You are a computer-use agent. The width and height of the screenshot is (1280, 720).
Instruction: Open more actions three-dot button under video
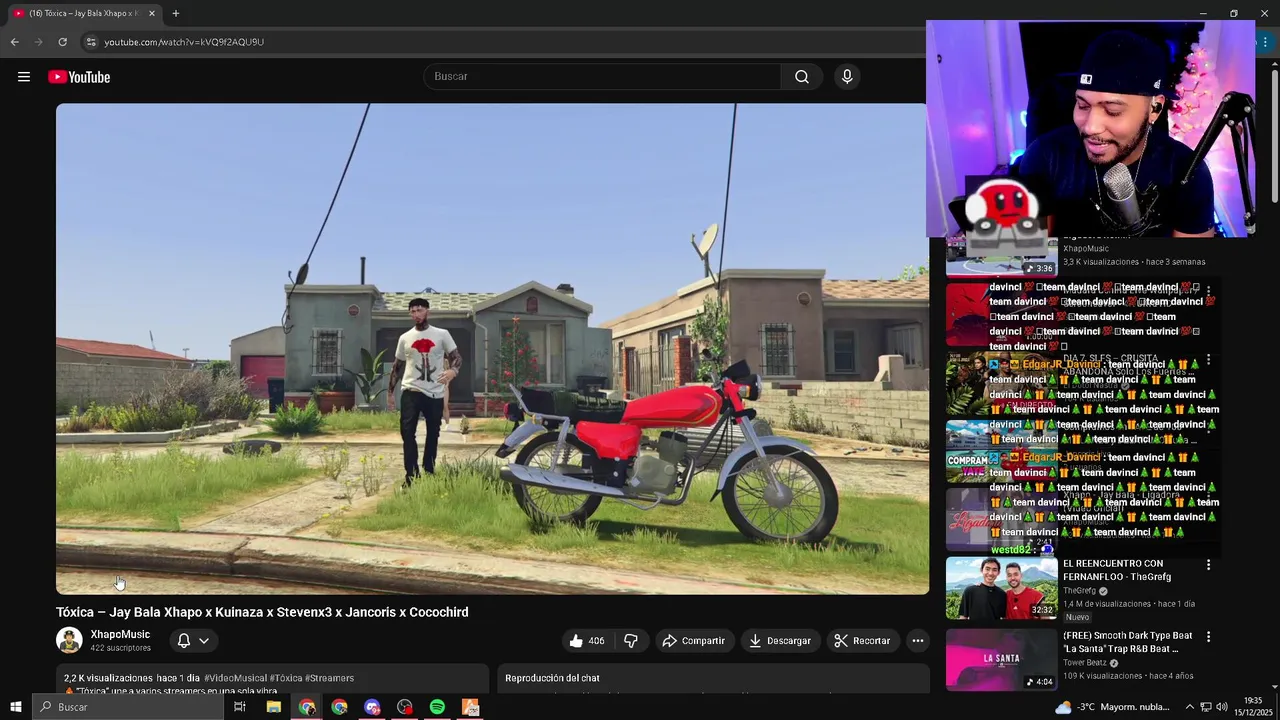[917, 640]
